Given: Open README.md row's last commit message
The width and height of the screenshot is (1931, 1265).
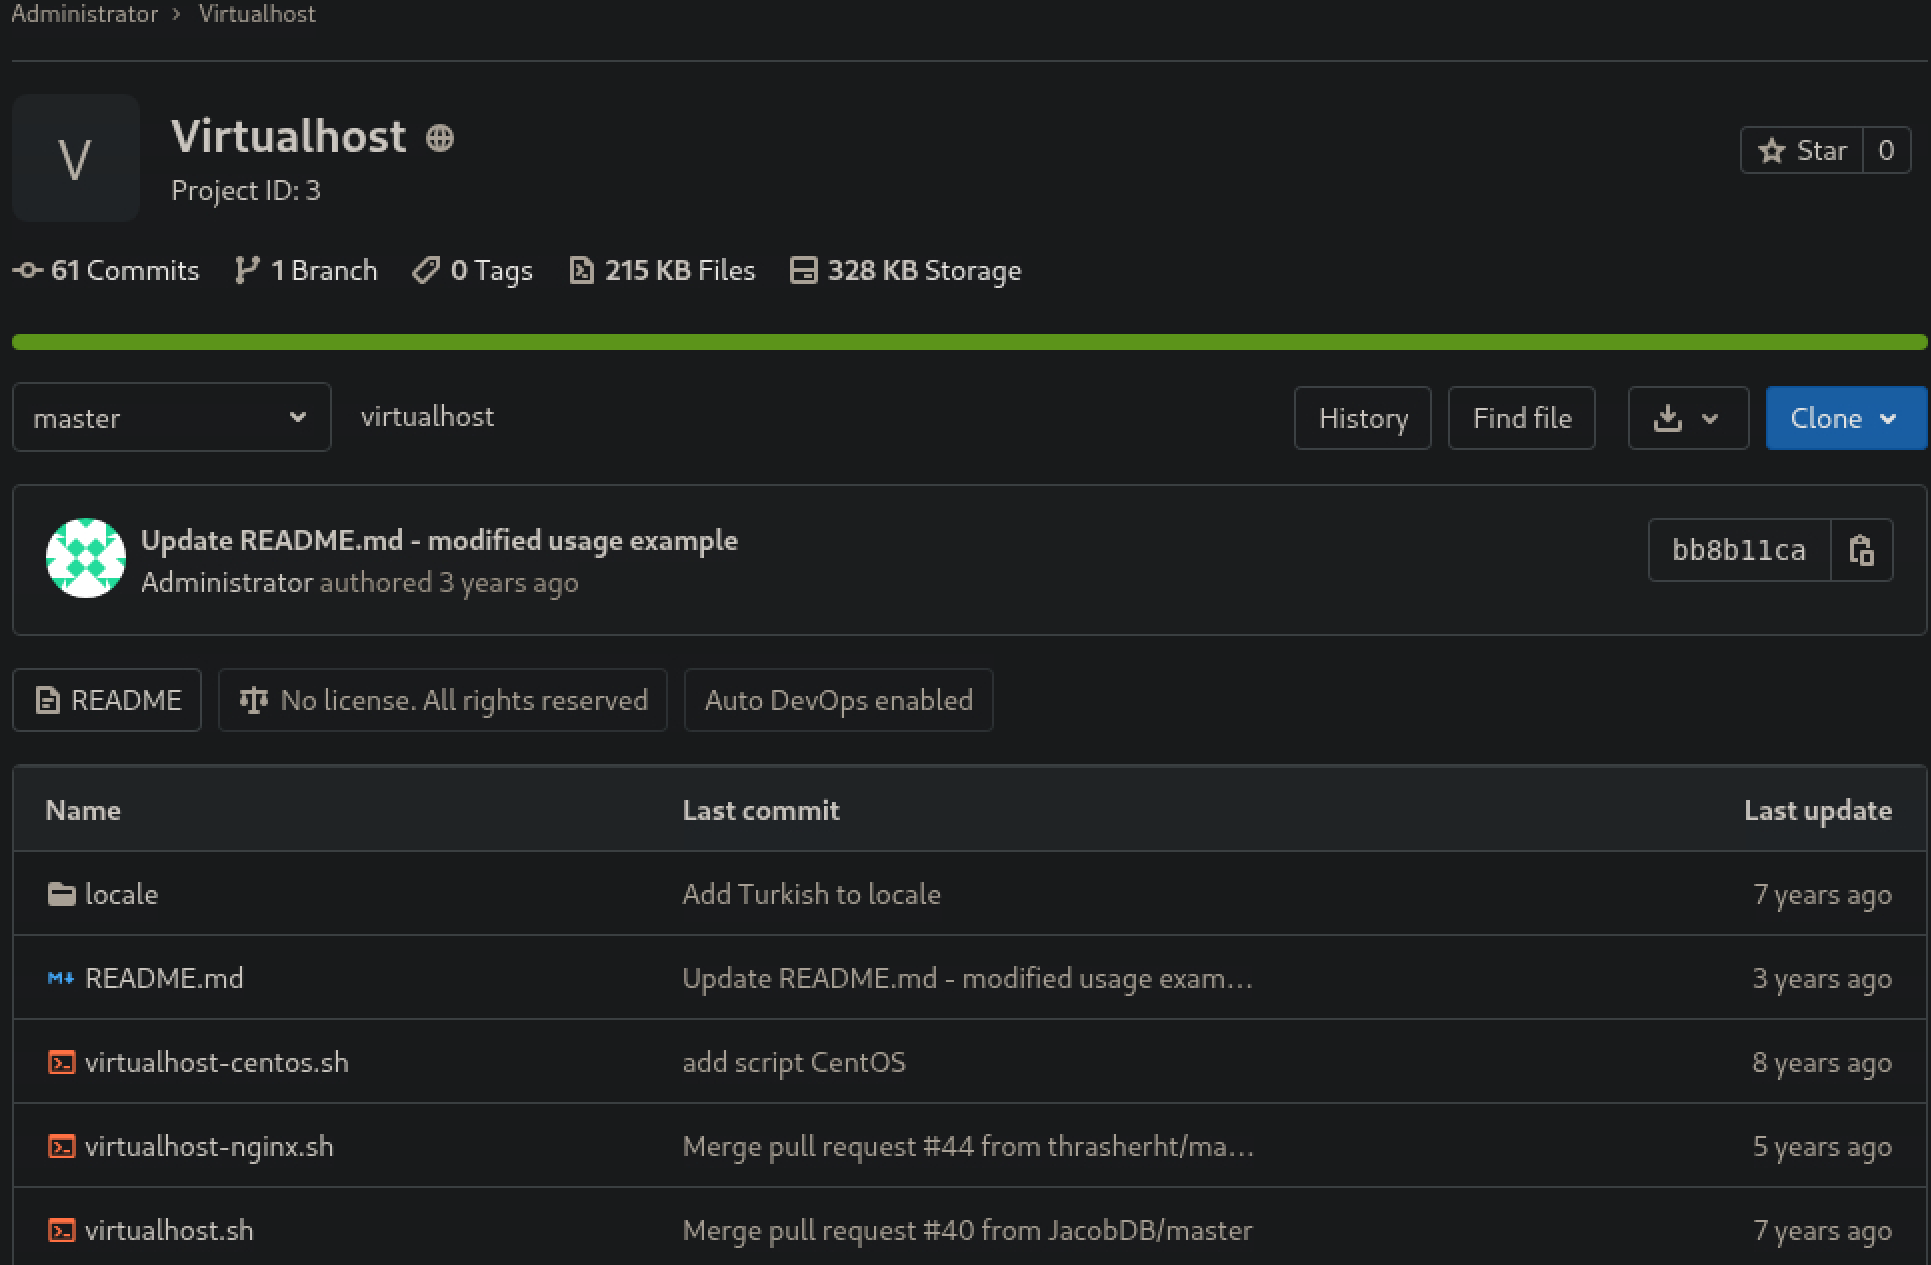Looking at the screenshot, I should [967, 978].
